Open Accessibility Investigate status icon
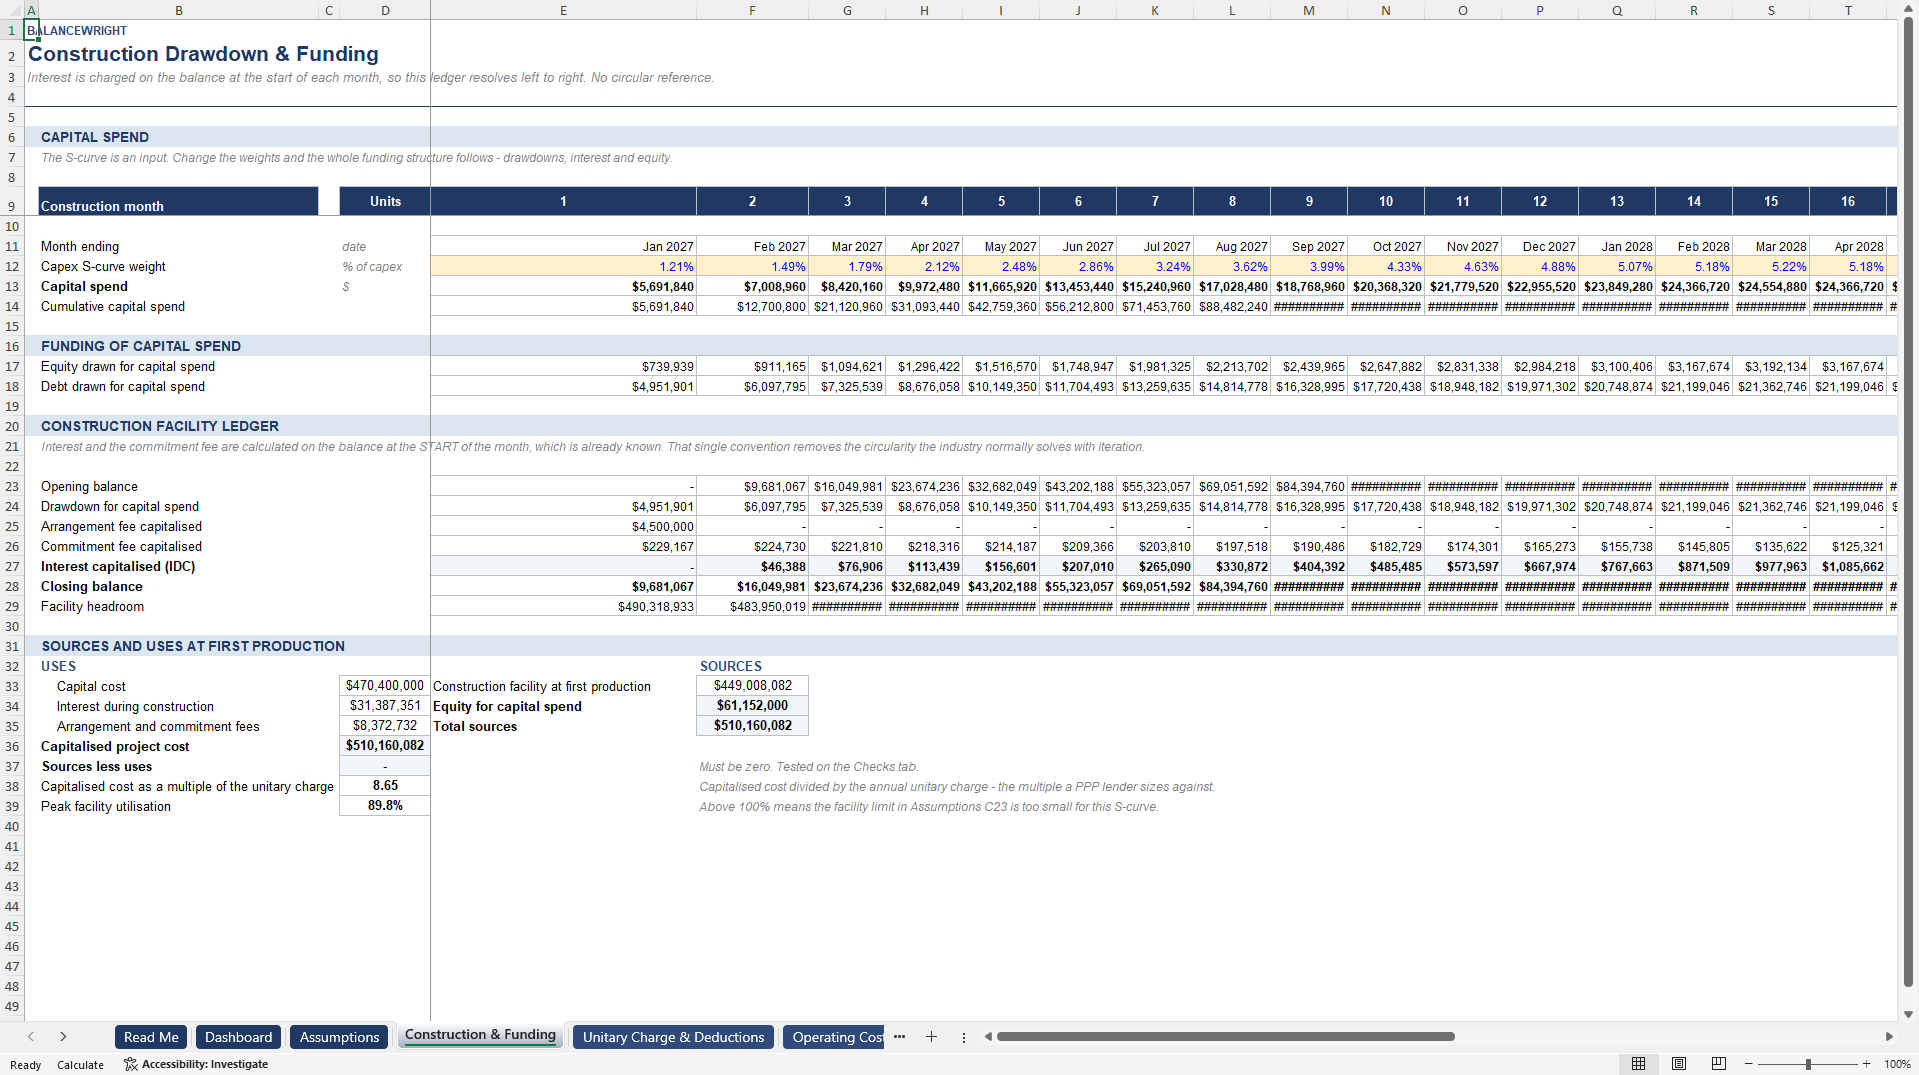The height and width of the screenshot is (1075, 1919). (x=196, y=1064)
